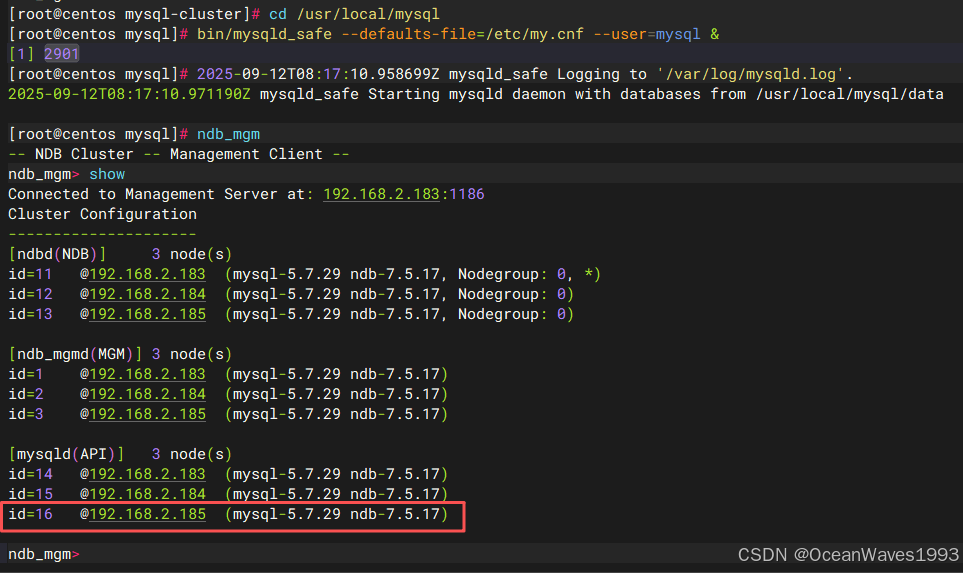Click the timestamp '2025-09-12T08:17:10.971190Z'
963x573 pixels.
coord(129,94)
